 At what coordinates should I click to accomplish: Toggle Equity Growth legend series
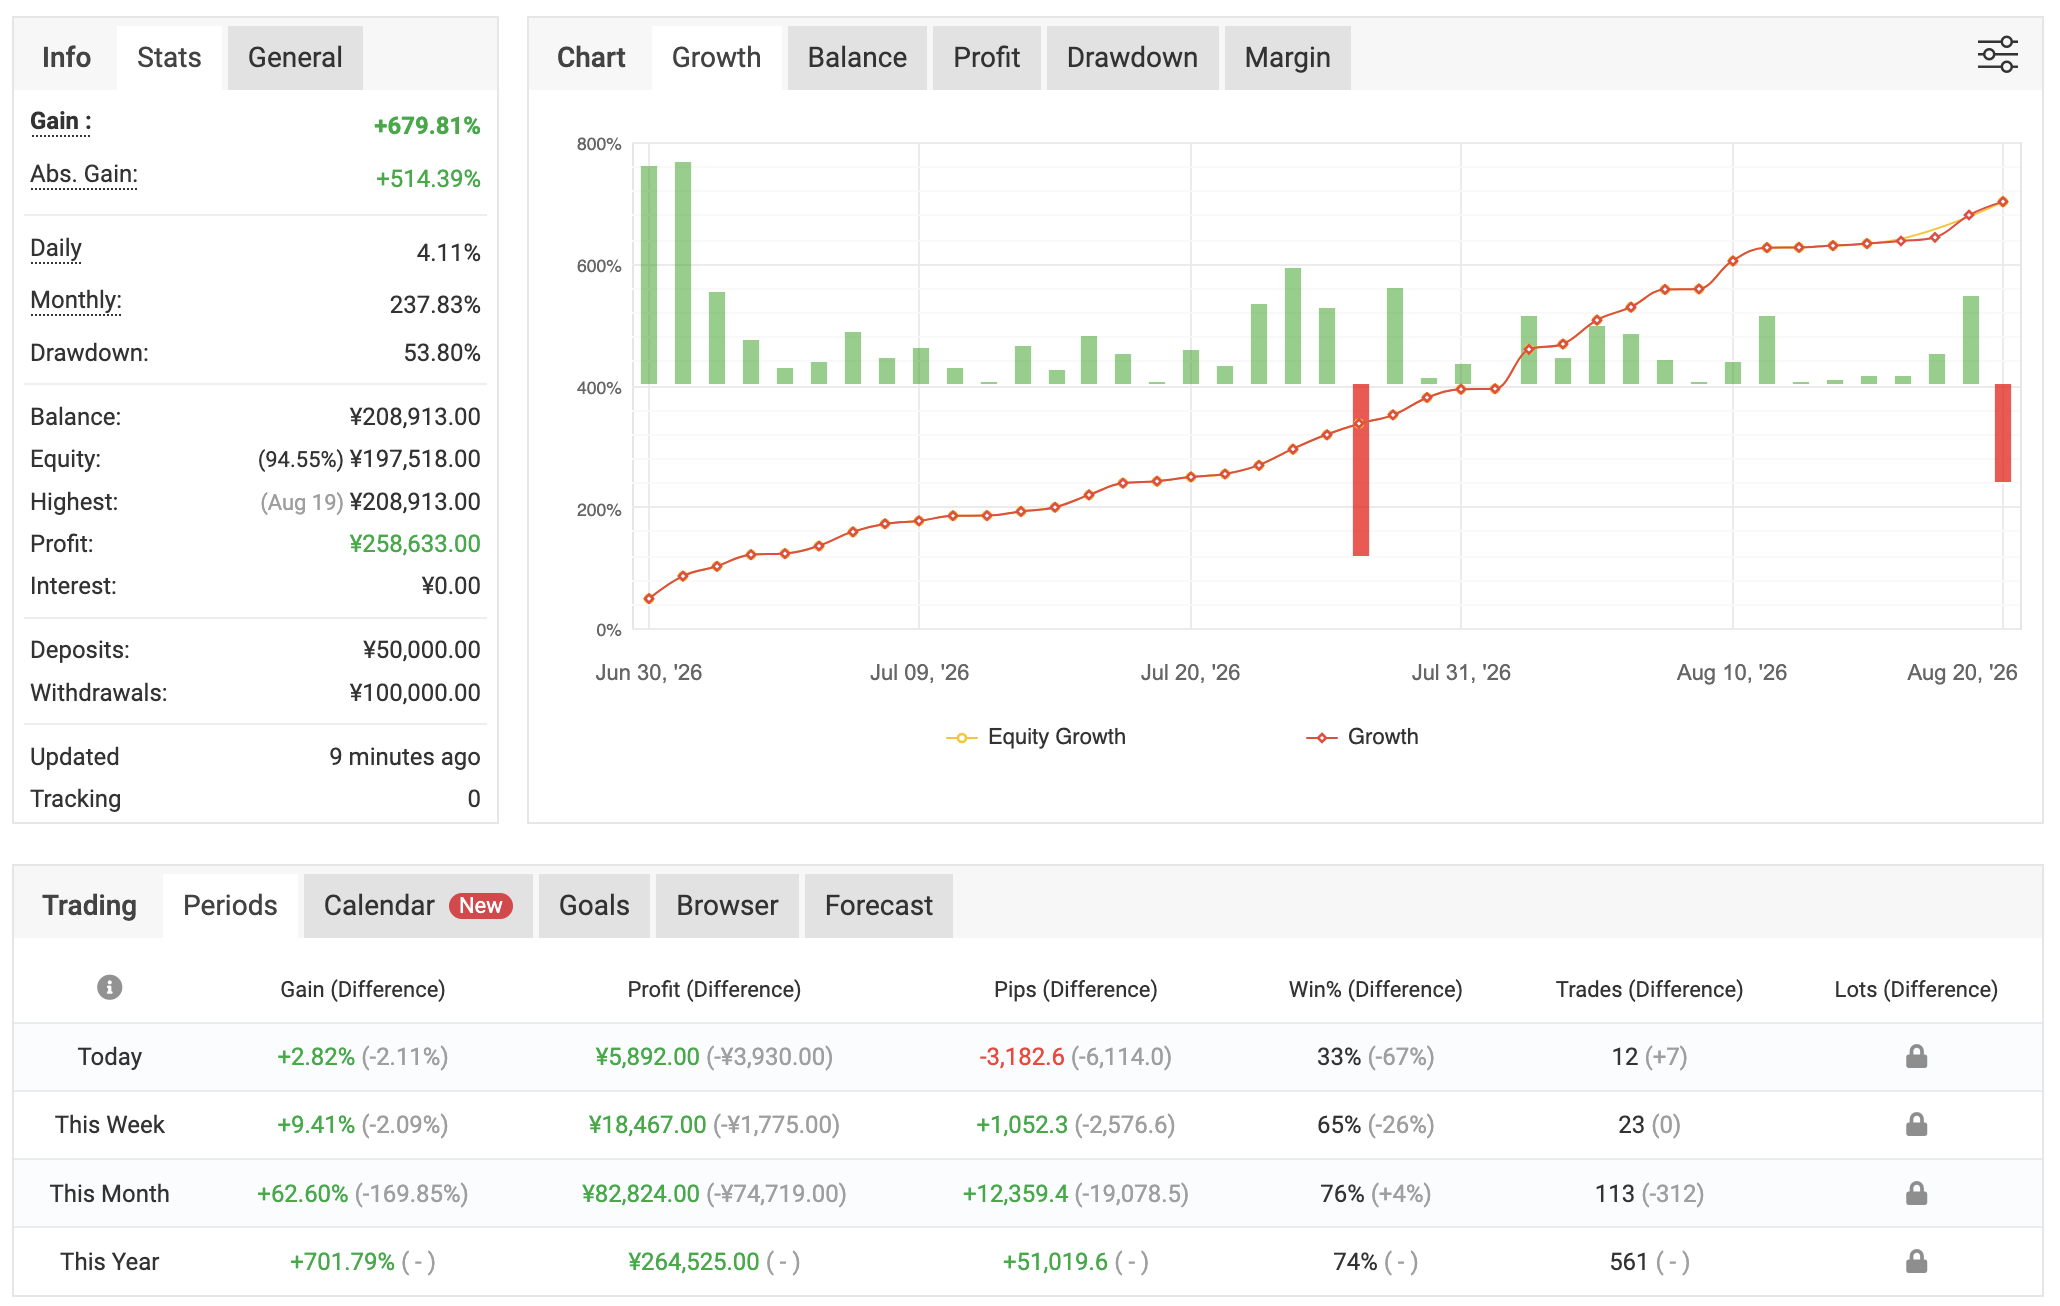pyautogui.click(x=1036, y=737)
